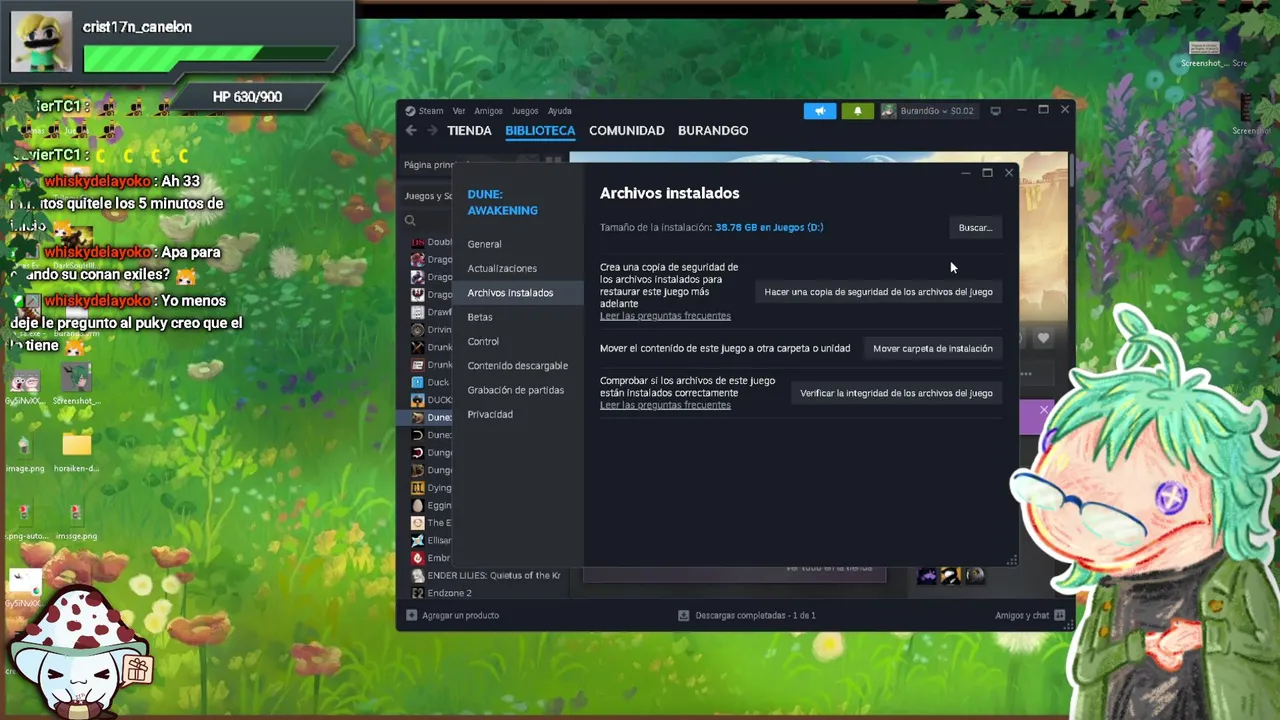
Task: Switch to the TIENDA tab
Action: coord(469,131)
